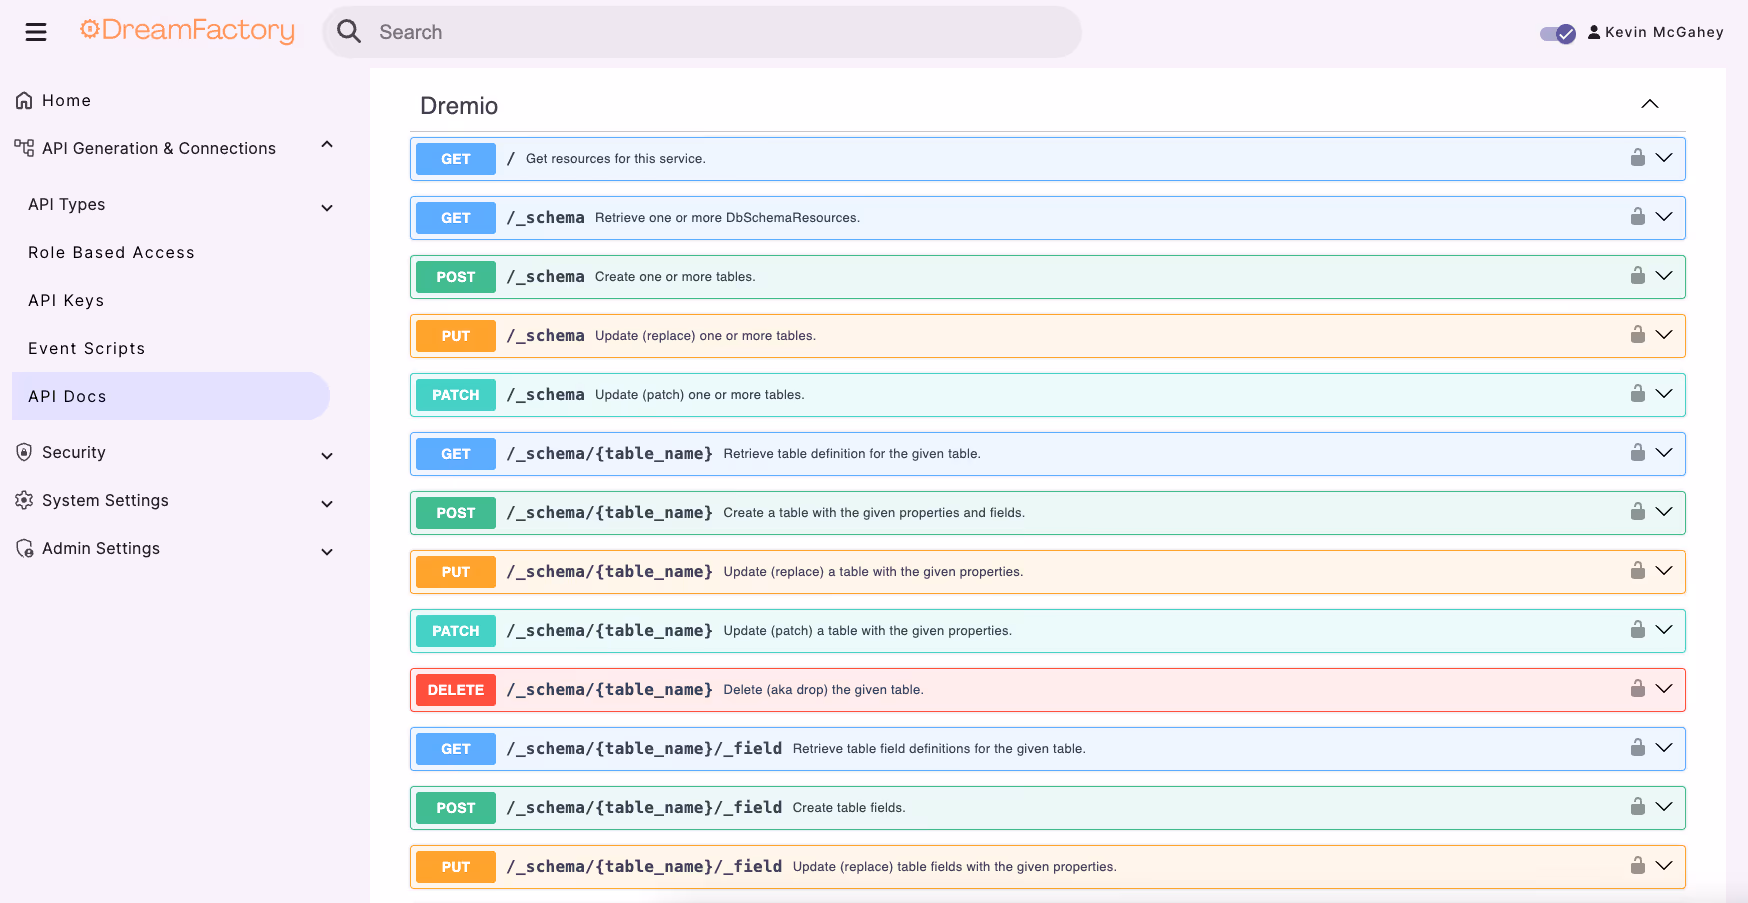Click the Admin Settings icon

[x=24, y=548]
